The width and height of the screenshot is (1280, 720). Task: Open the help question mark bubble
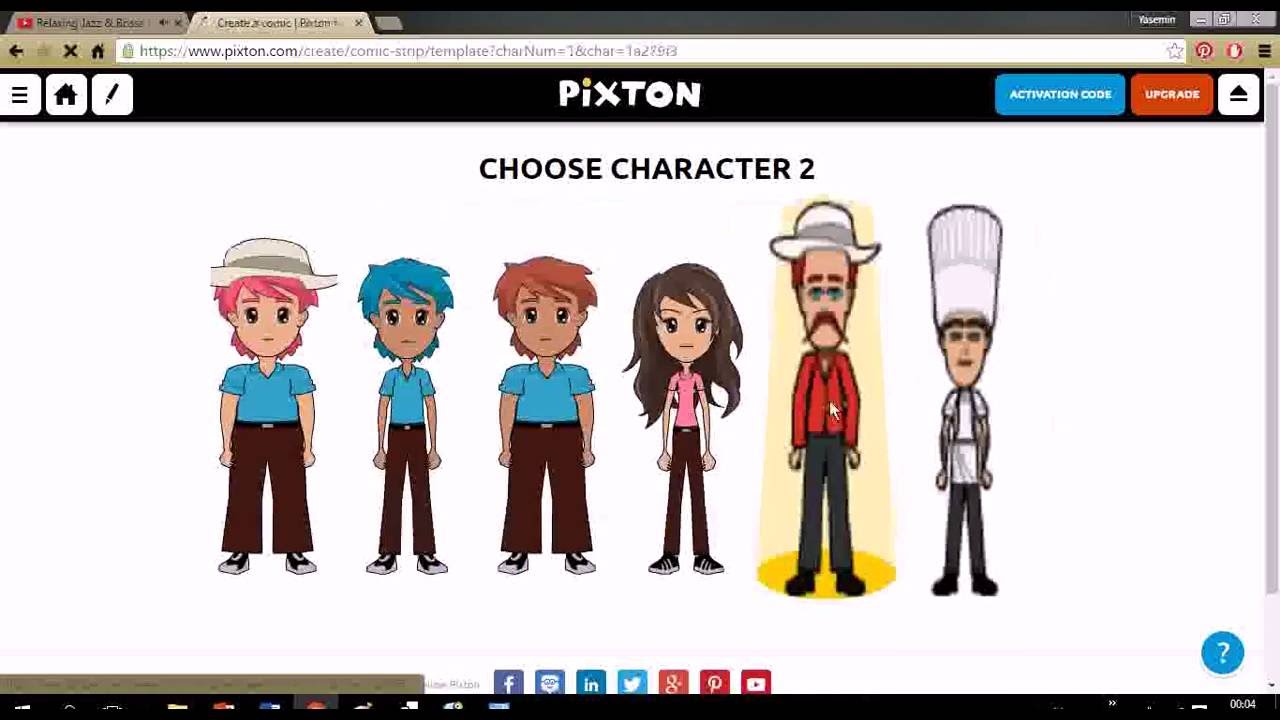(x=1222, y=653)
